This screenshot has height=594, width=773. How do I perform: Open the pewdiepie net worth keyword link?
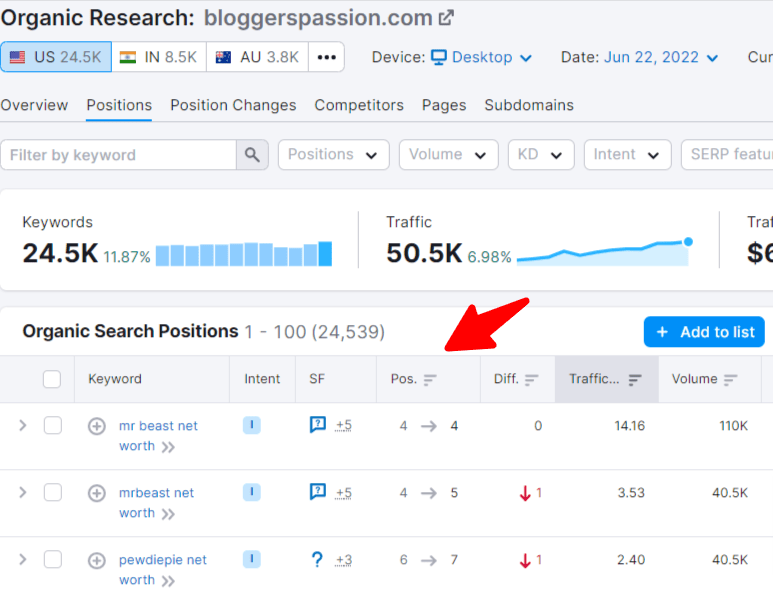tap(163, 570)
